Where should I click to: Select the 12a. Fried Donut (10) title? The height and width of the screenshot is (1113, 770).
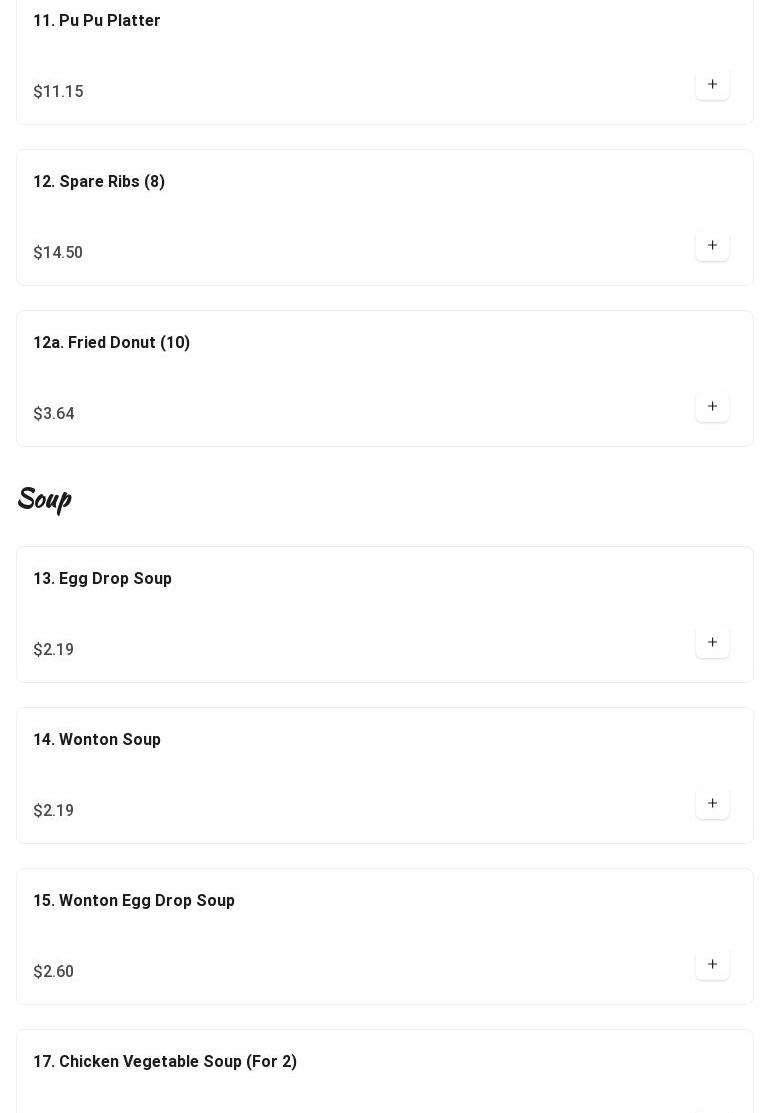(111, 343)
